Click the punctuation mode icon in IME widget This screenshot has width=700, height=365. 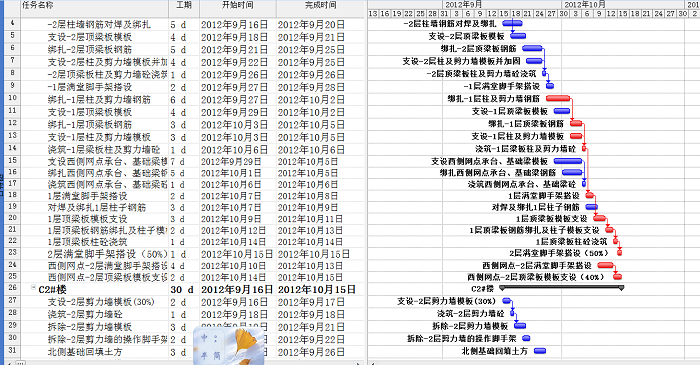(x=216, y=339)
